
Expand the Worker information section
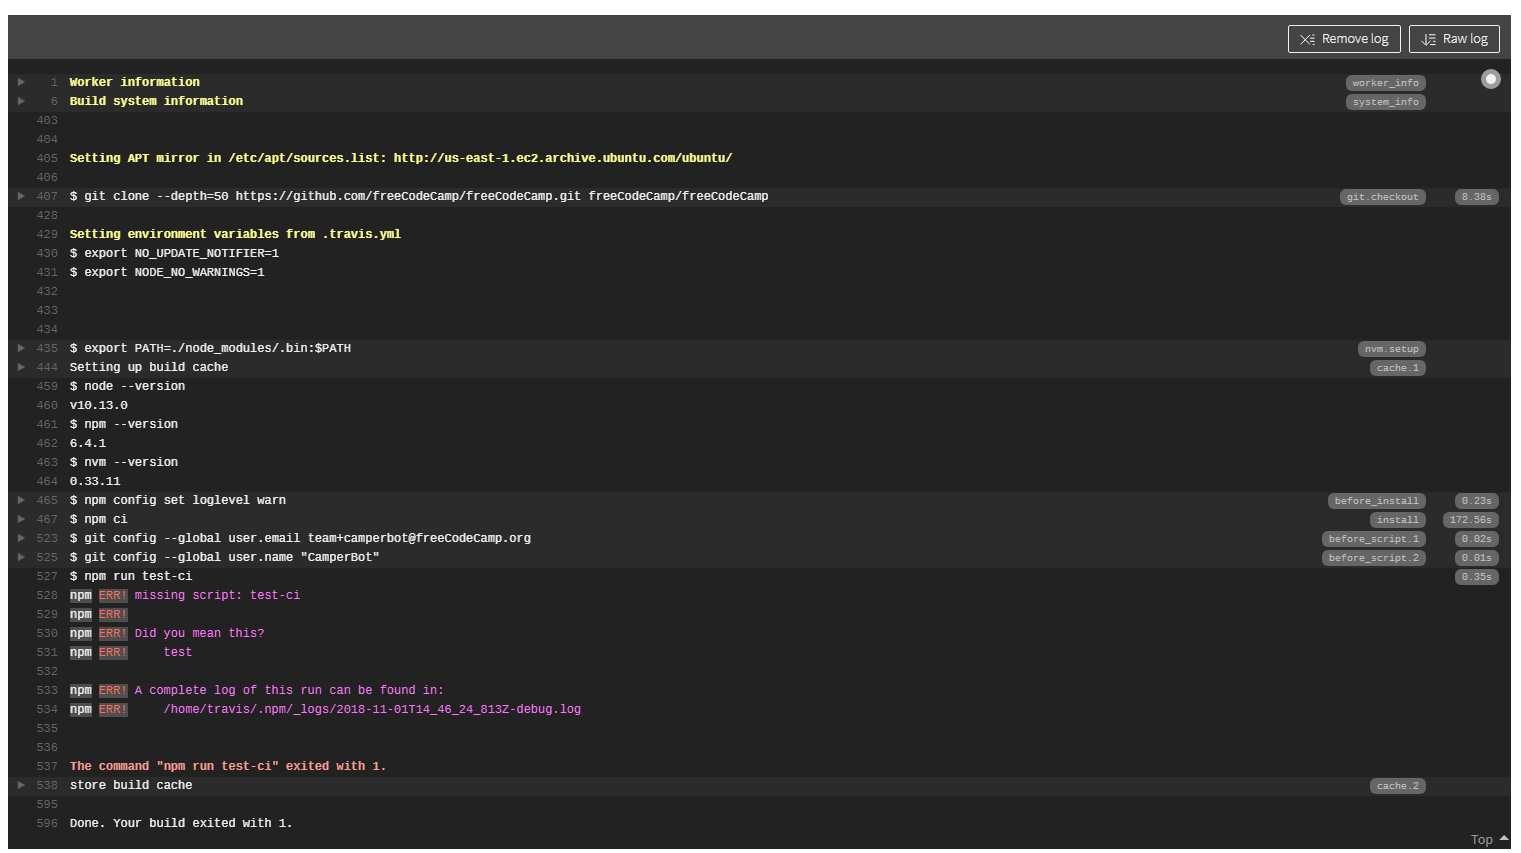(x=21, y=82)
